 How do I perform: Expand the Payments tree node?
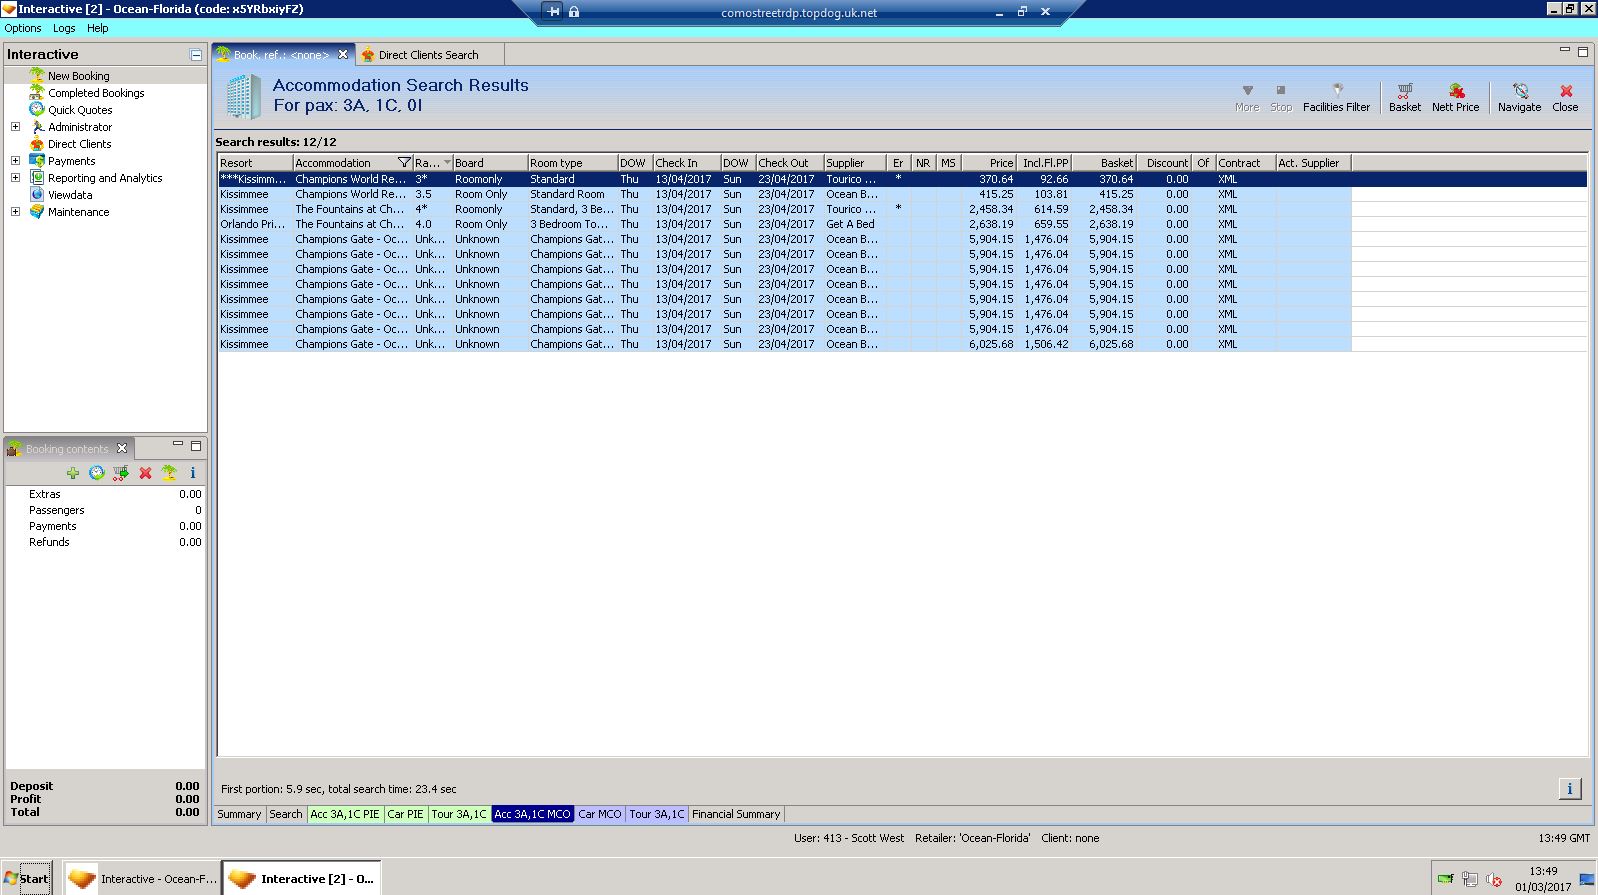(x=15, y=161)
